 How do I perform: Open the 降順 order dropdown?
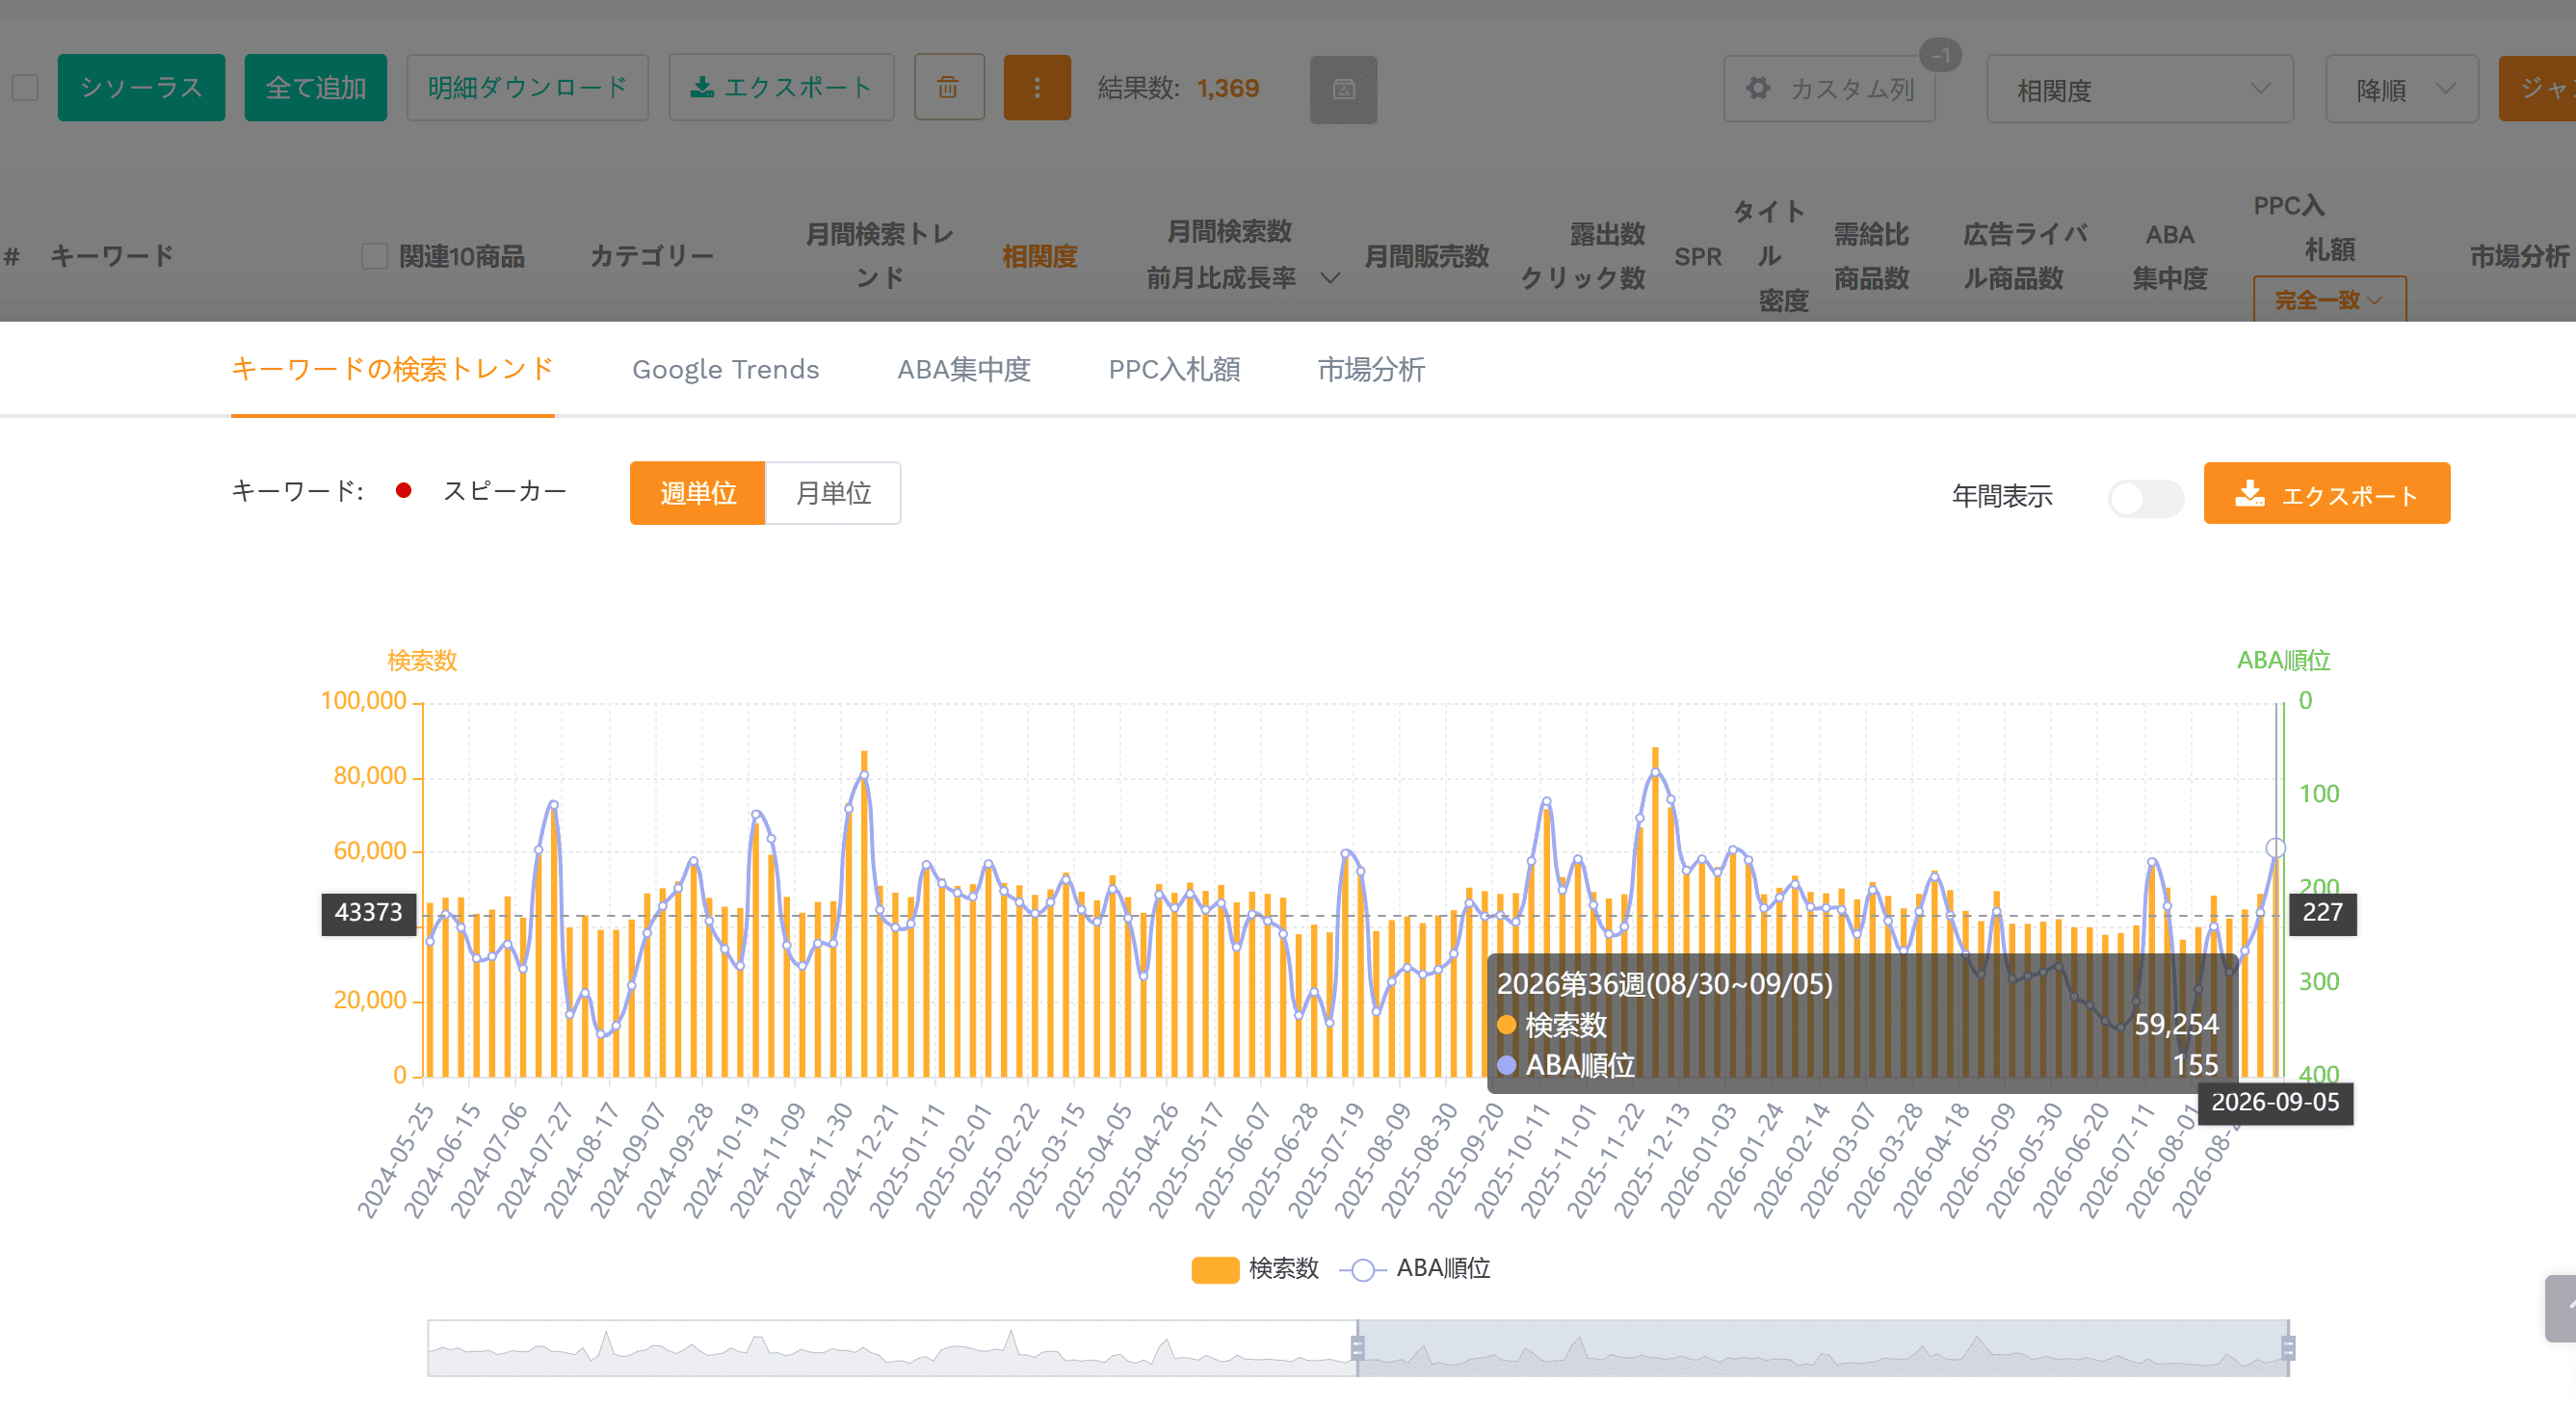(2402, 89)
